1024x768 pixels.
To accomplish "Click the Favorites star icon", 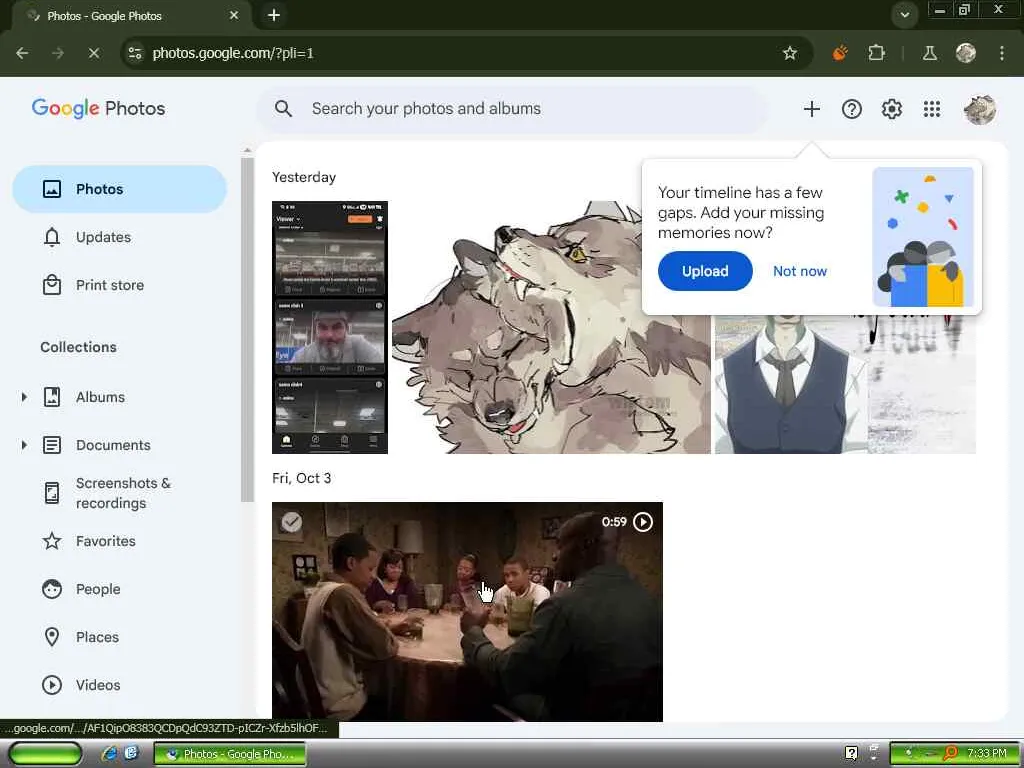I will pyautogui.click(x=52, y=541).
